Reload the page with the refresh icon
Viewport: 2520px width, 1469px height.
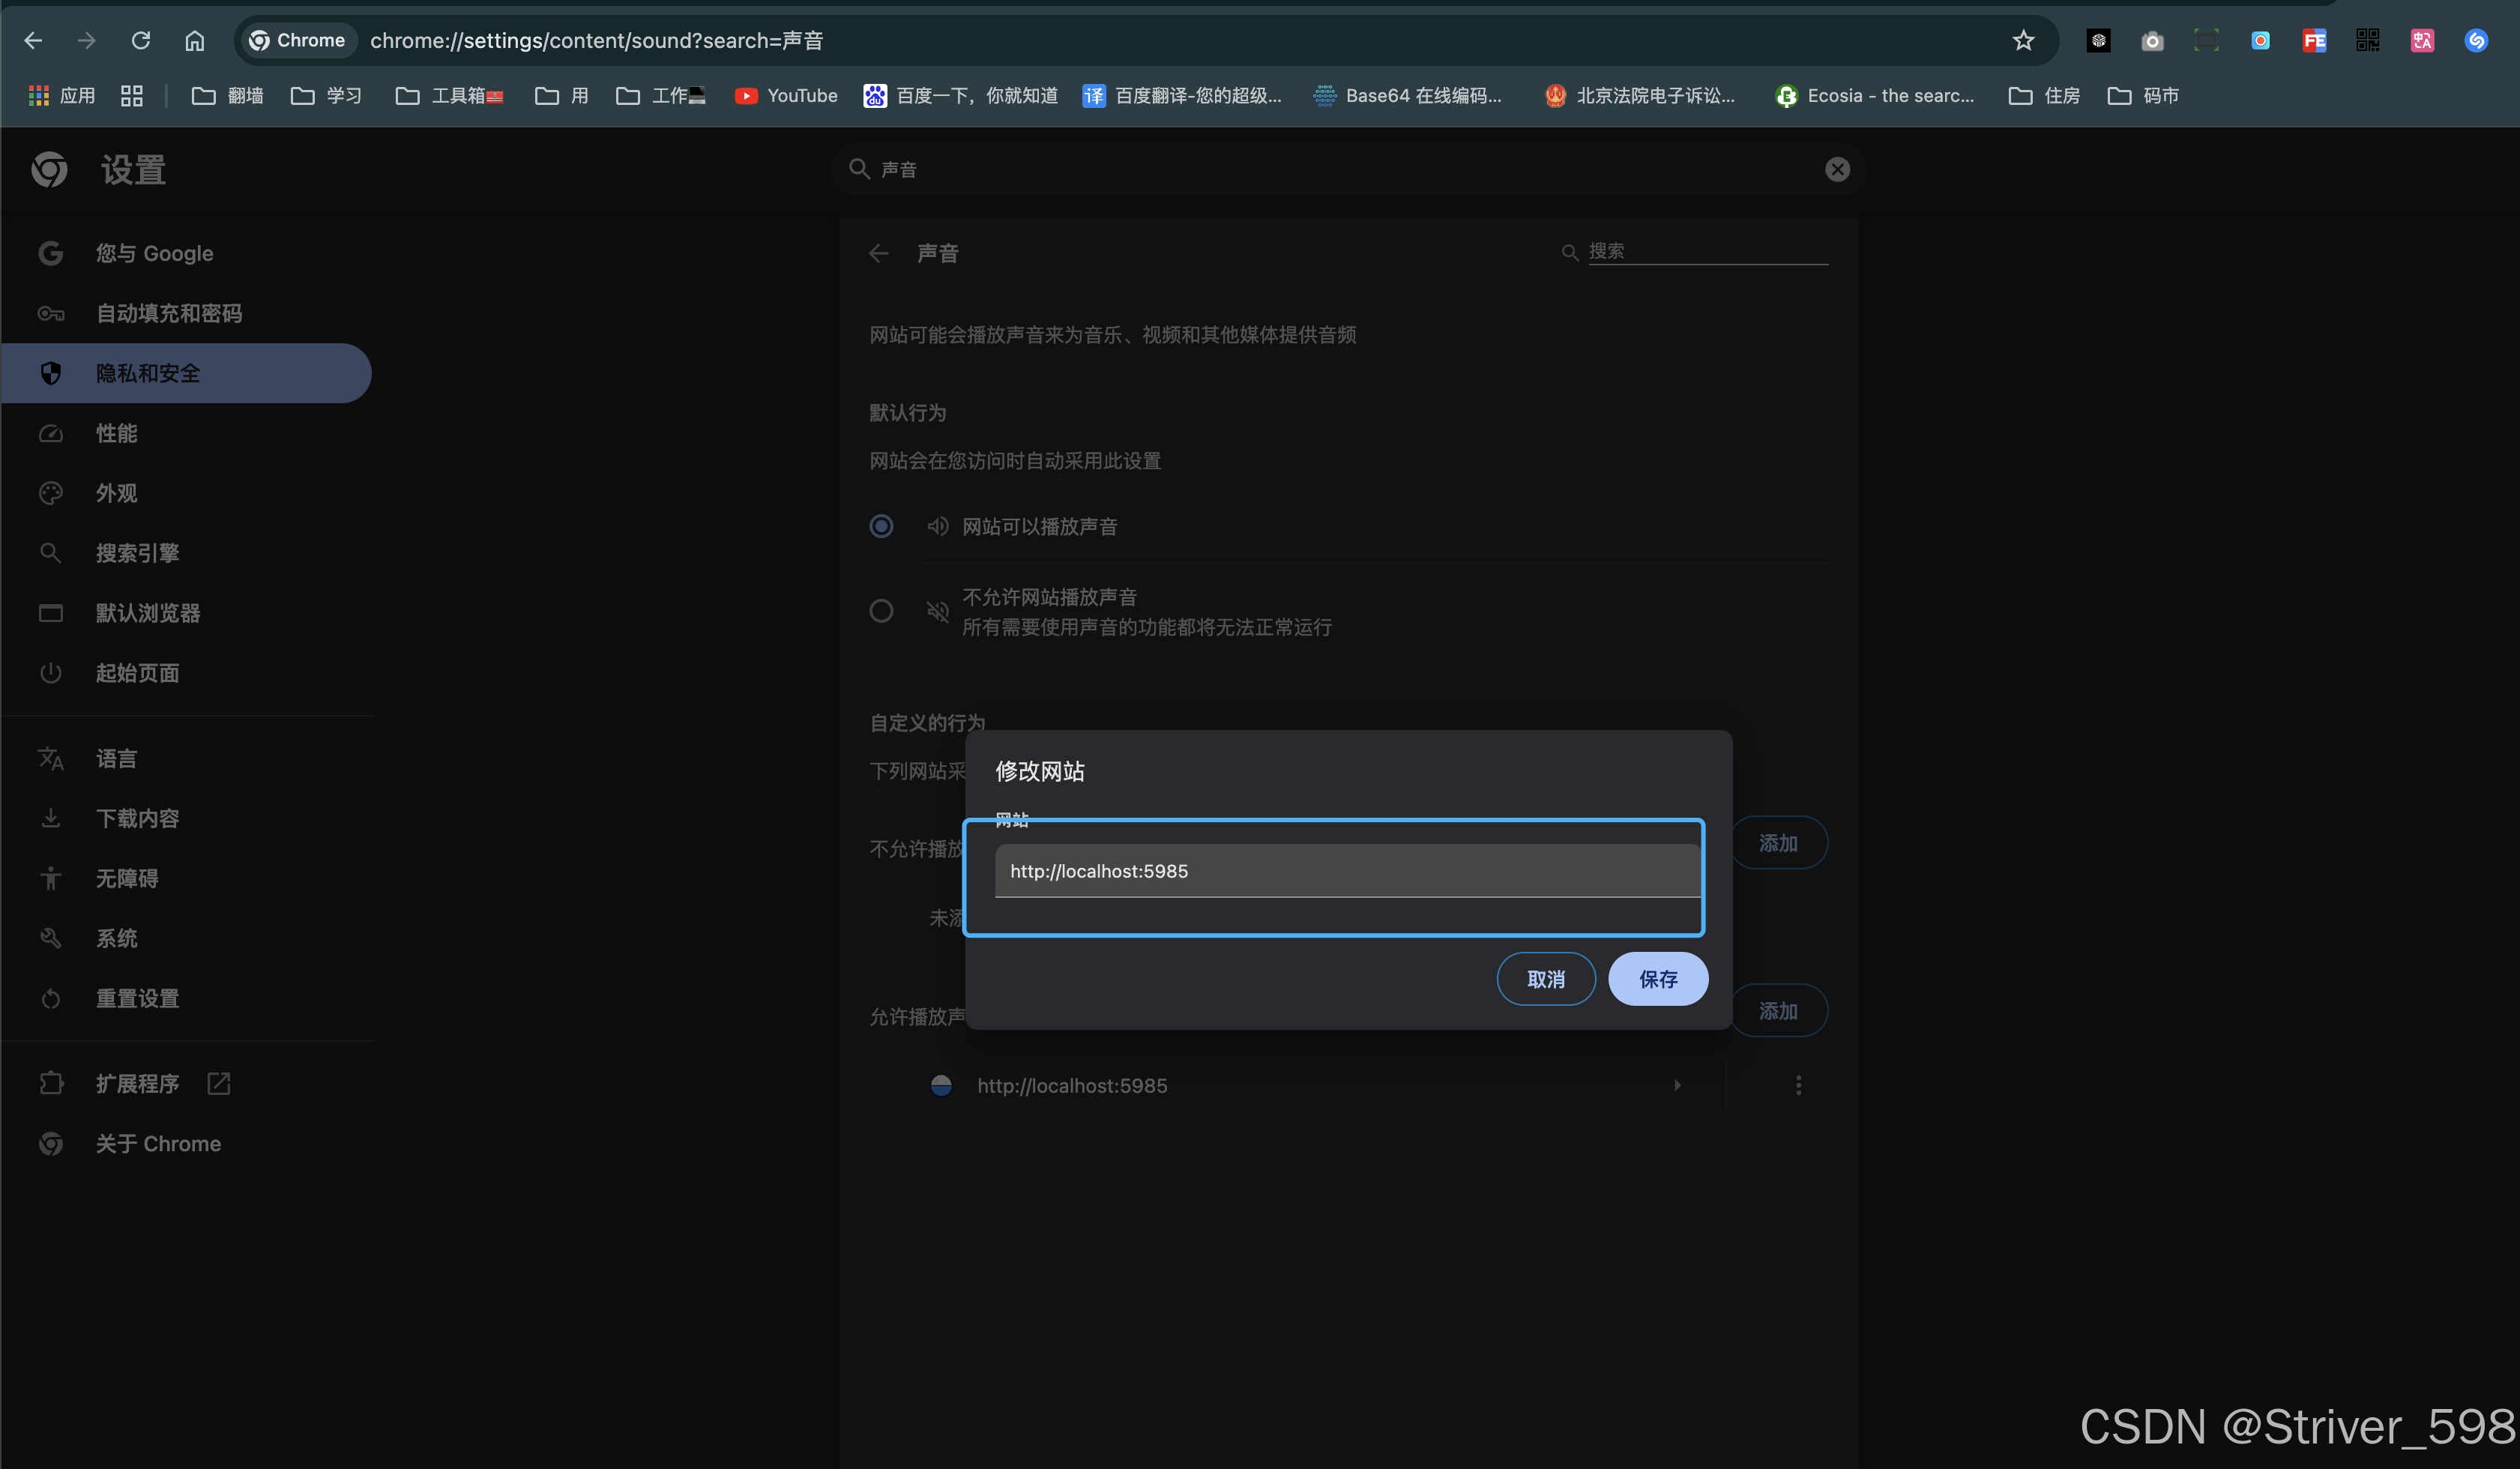[x=141, y=40]
